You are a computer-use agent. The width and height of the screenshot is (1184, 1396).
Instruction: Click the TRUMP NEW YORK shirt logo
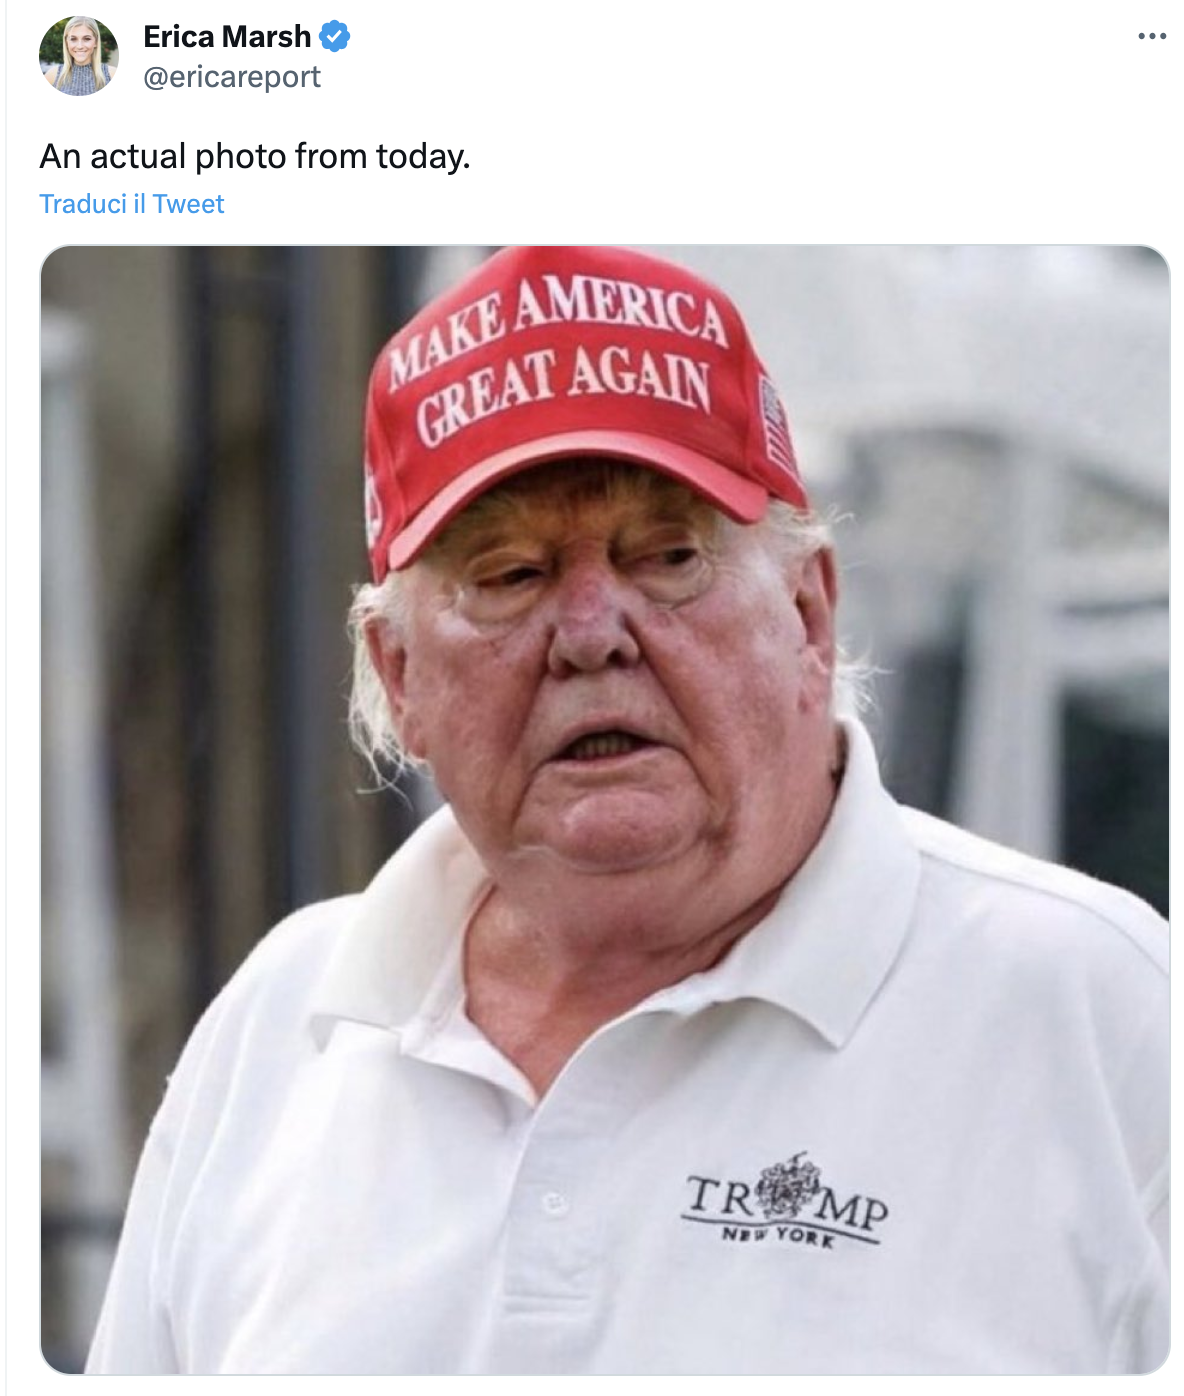[785, 1200]
